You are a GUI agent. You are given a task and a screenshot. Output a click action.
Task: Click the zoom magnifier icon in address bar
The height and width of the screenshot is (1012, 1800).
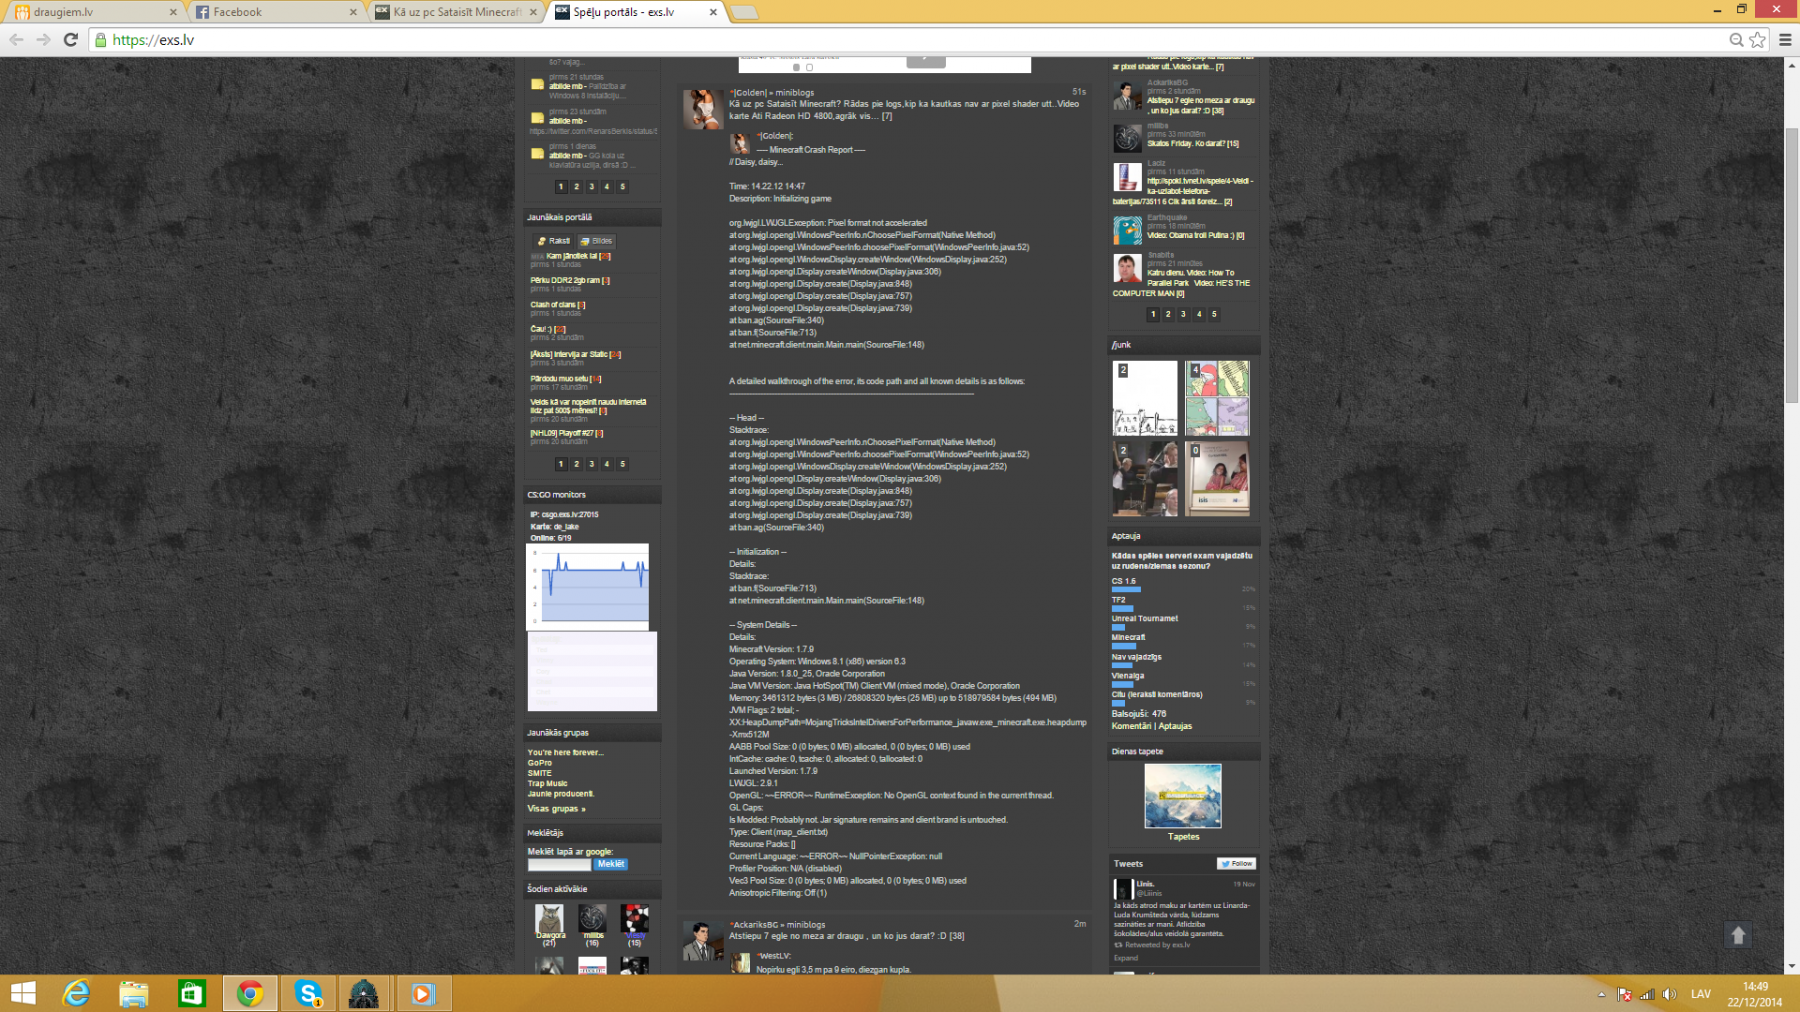[x=1736, y=40]
